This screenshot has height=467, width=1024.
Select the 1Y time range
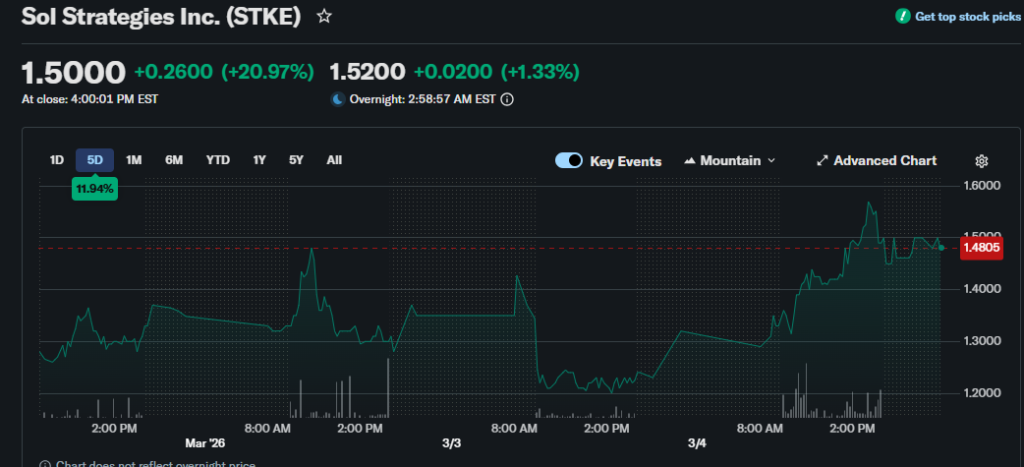[x=259, y=160]
